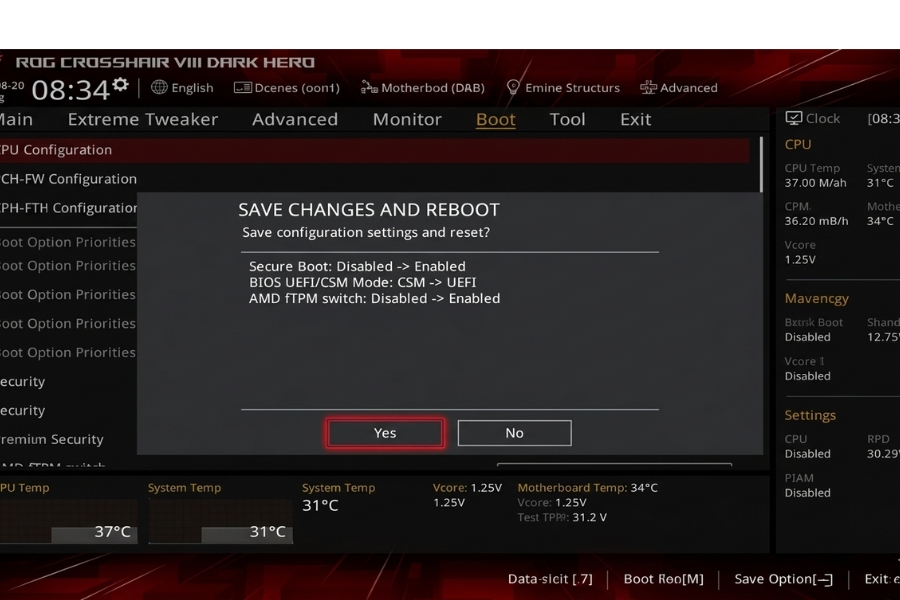Image resolution: width=900 pixels, height=600 pixels.
Task: Click 'AMD fTPM switch' change line
Action: click(374, 299)
